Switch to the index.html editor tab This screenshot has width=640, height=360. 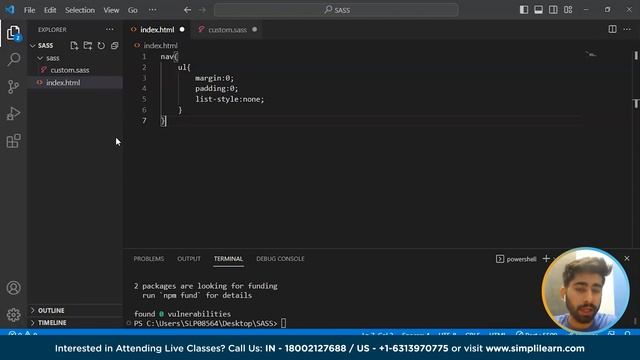pyautogui.click(x=157, y=29)
